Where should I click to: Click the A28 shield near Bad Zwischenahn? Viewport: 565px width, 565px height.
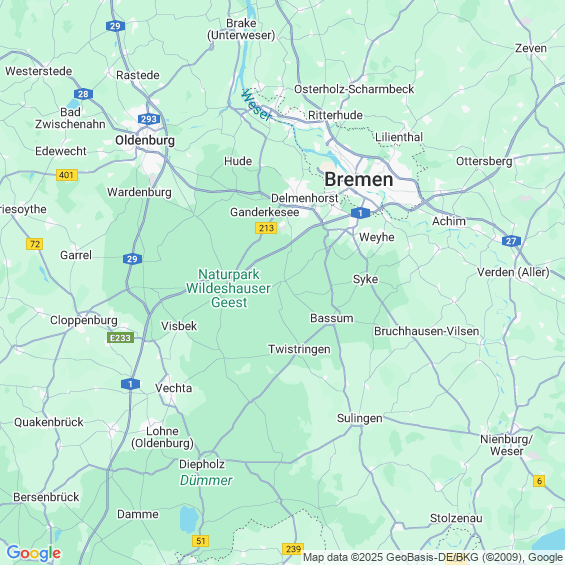[83, 94]
